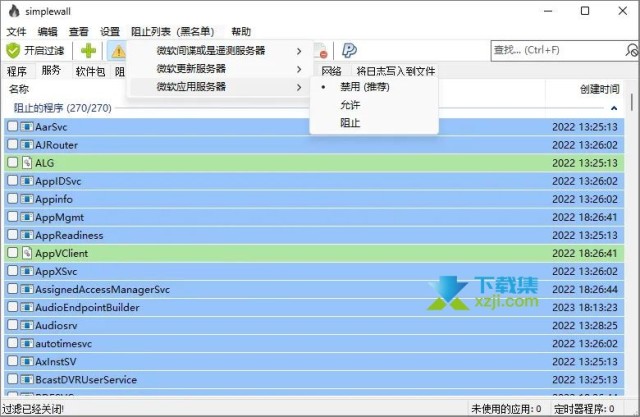Click the service icon next to AJRouter
This screenshot has width=640, height=417.
coord(27,145)
